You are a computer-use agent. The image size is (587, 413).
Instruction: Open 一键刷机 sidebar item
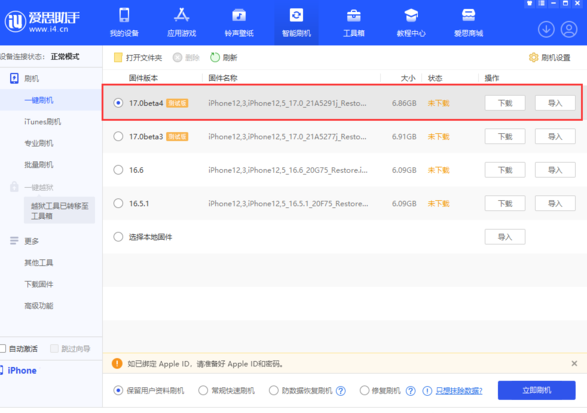[51, 100]
